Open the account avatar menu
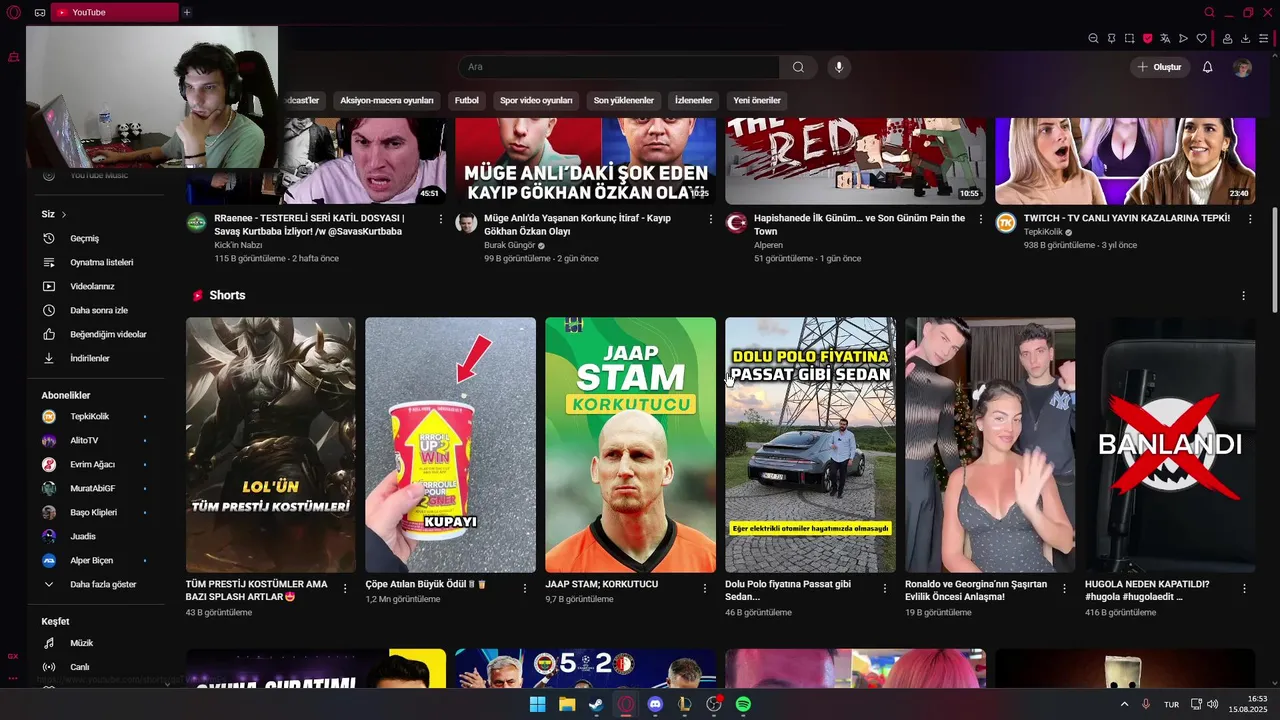This screenshot has width=1280, height=720. click(x=1242, y=67)
